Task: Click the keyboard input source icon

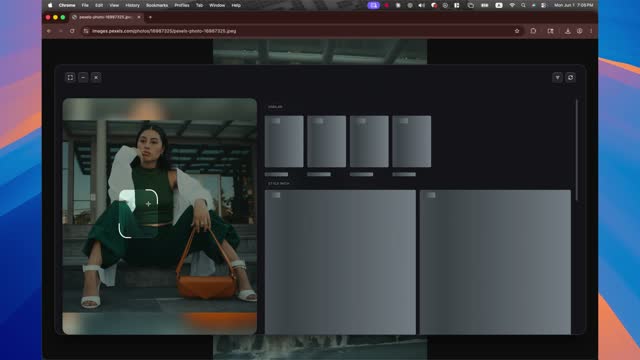Action: [499, 5]
